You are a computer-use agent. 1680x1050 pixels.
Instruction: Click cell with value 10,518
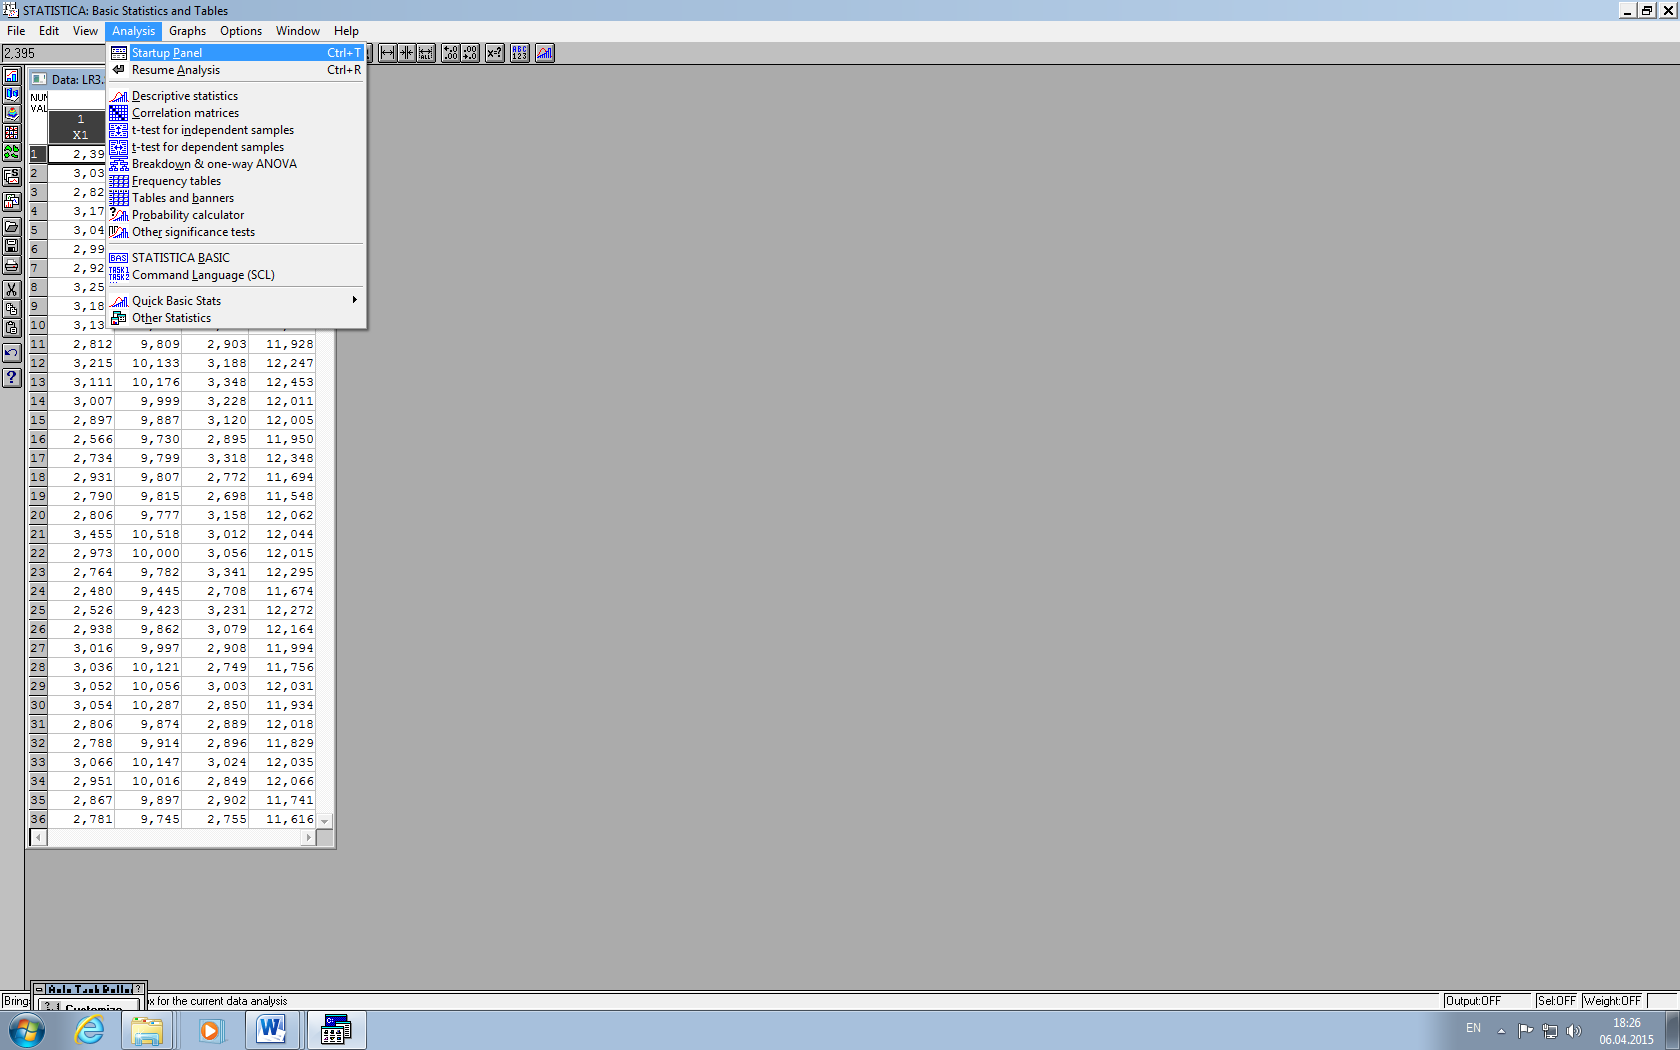tap(148, 535)
